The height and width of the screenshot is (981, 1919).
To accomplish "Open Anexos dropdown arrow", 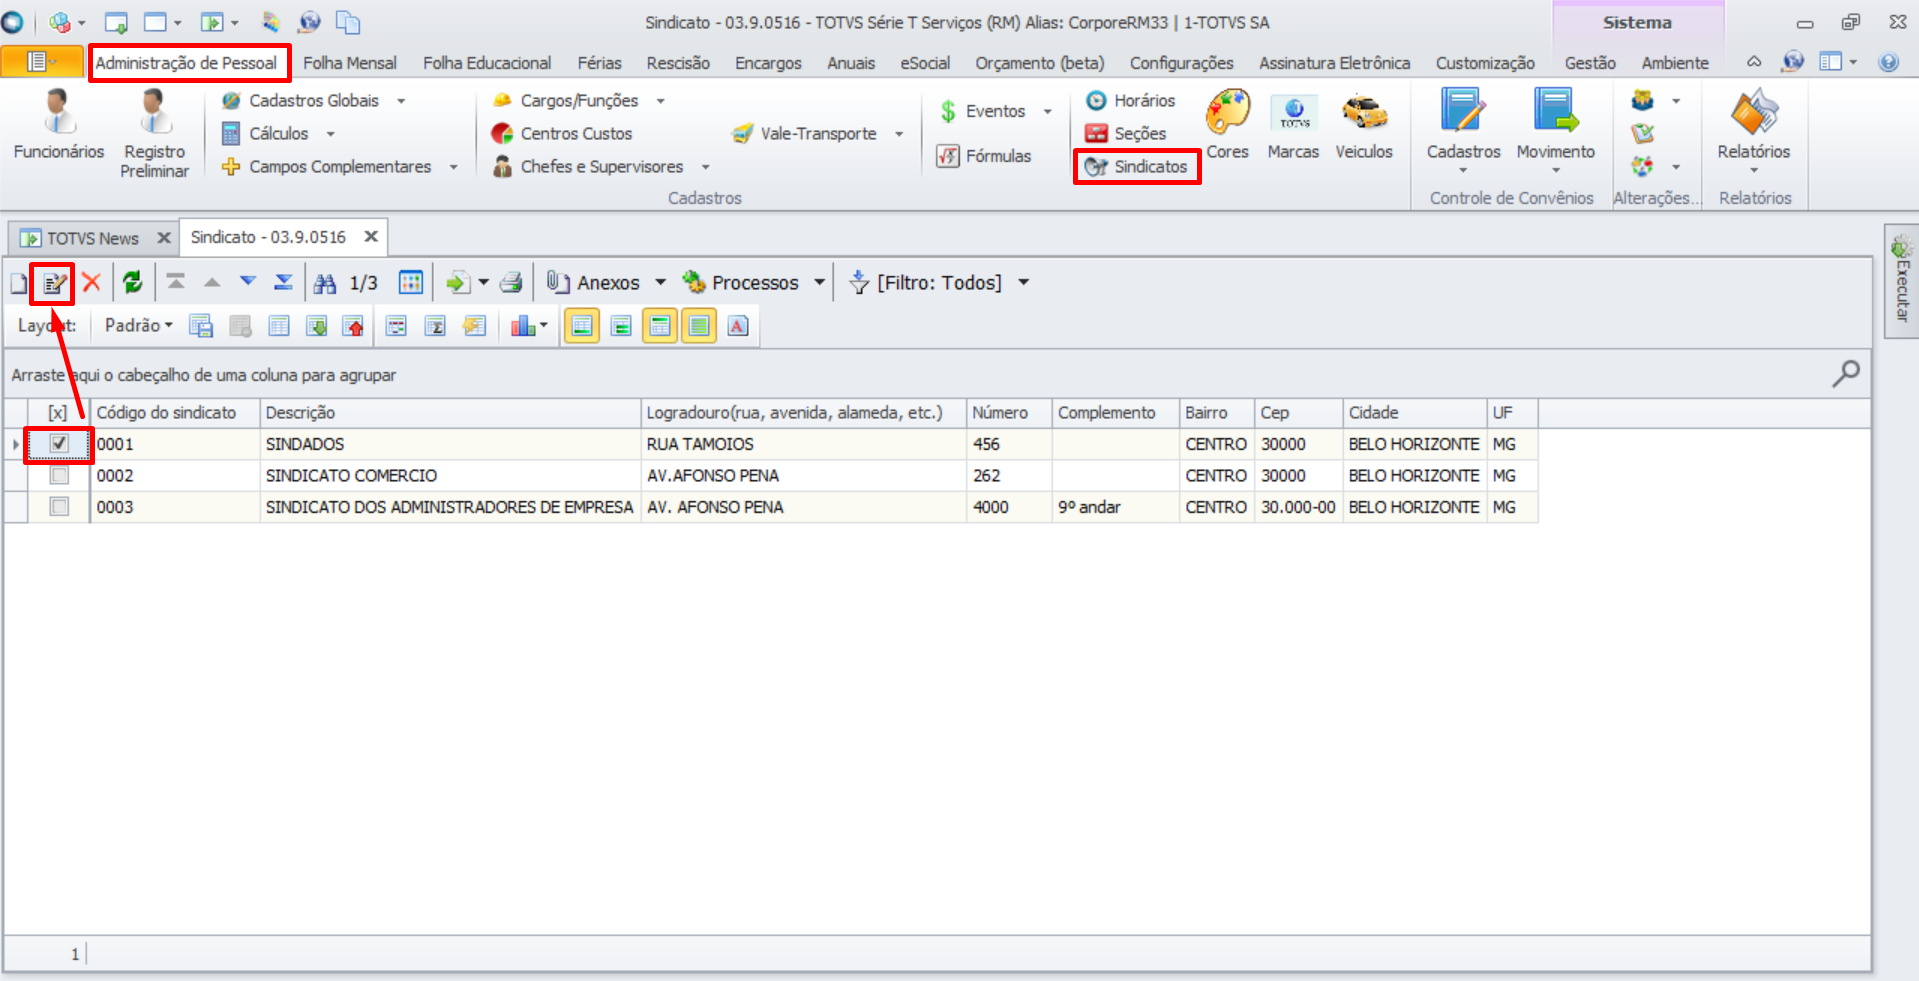I will (x=660, y=282).
